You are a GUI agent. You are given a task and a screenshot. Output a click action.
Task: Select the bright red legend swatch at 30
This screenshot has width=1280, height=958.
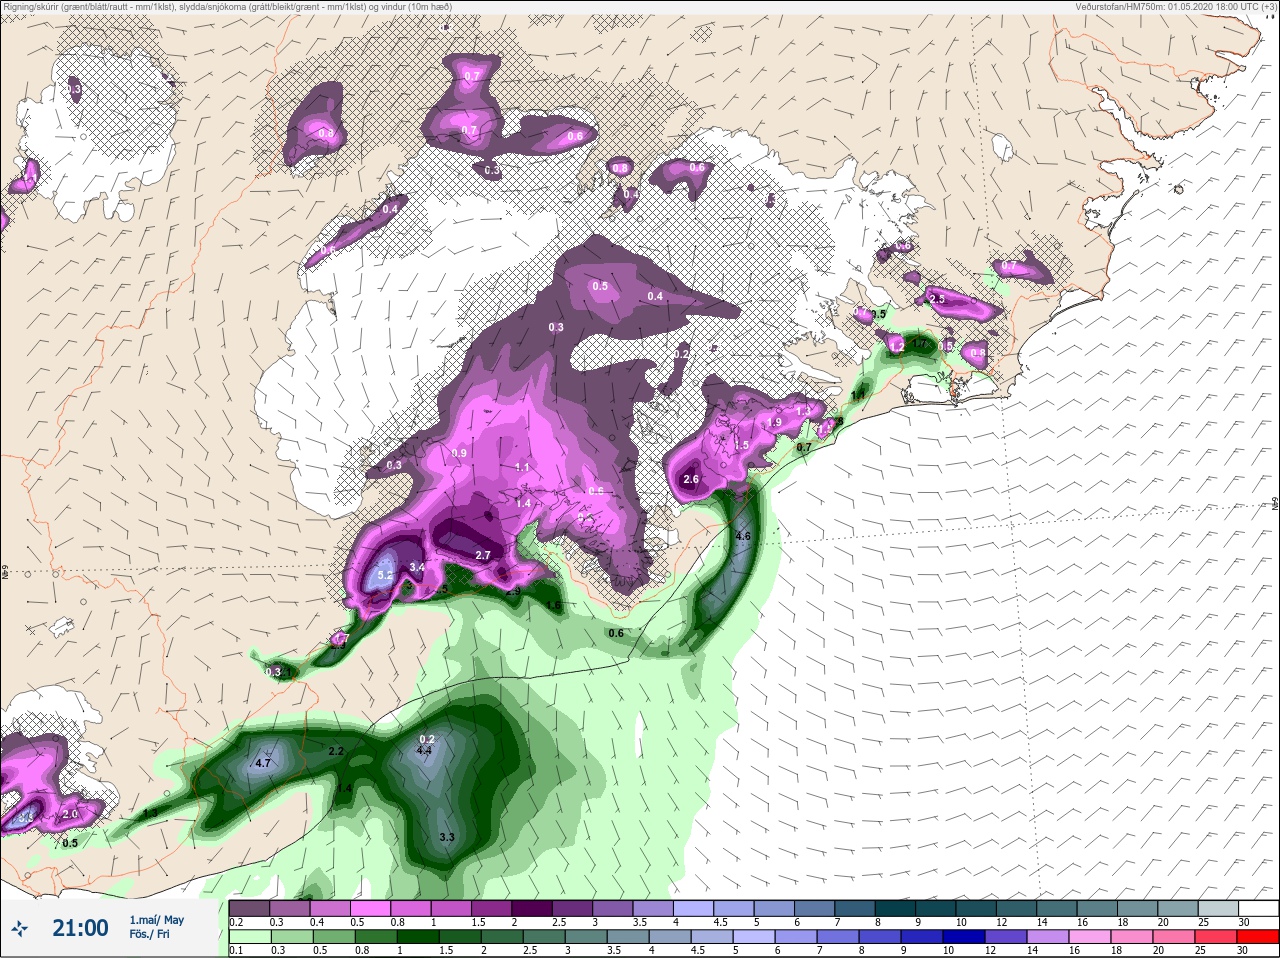coord(1259,937)
